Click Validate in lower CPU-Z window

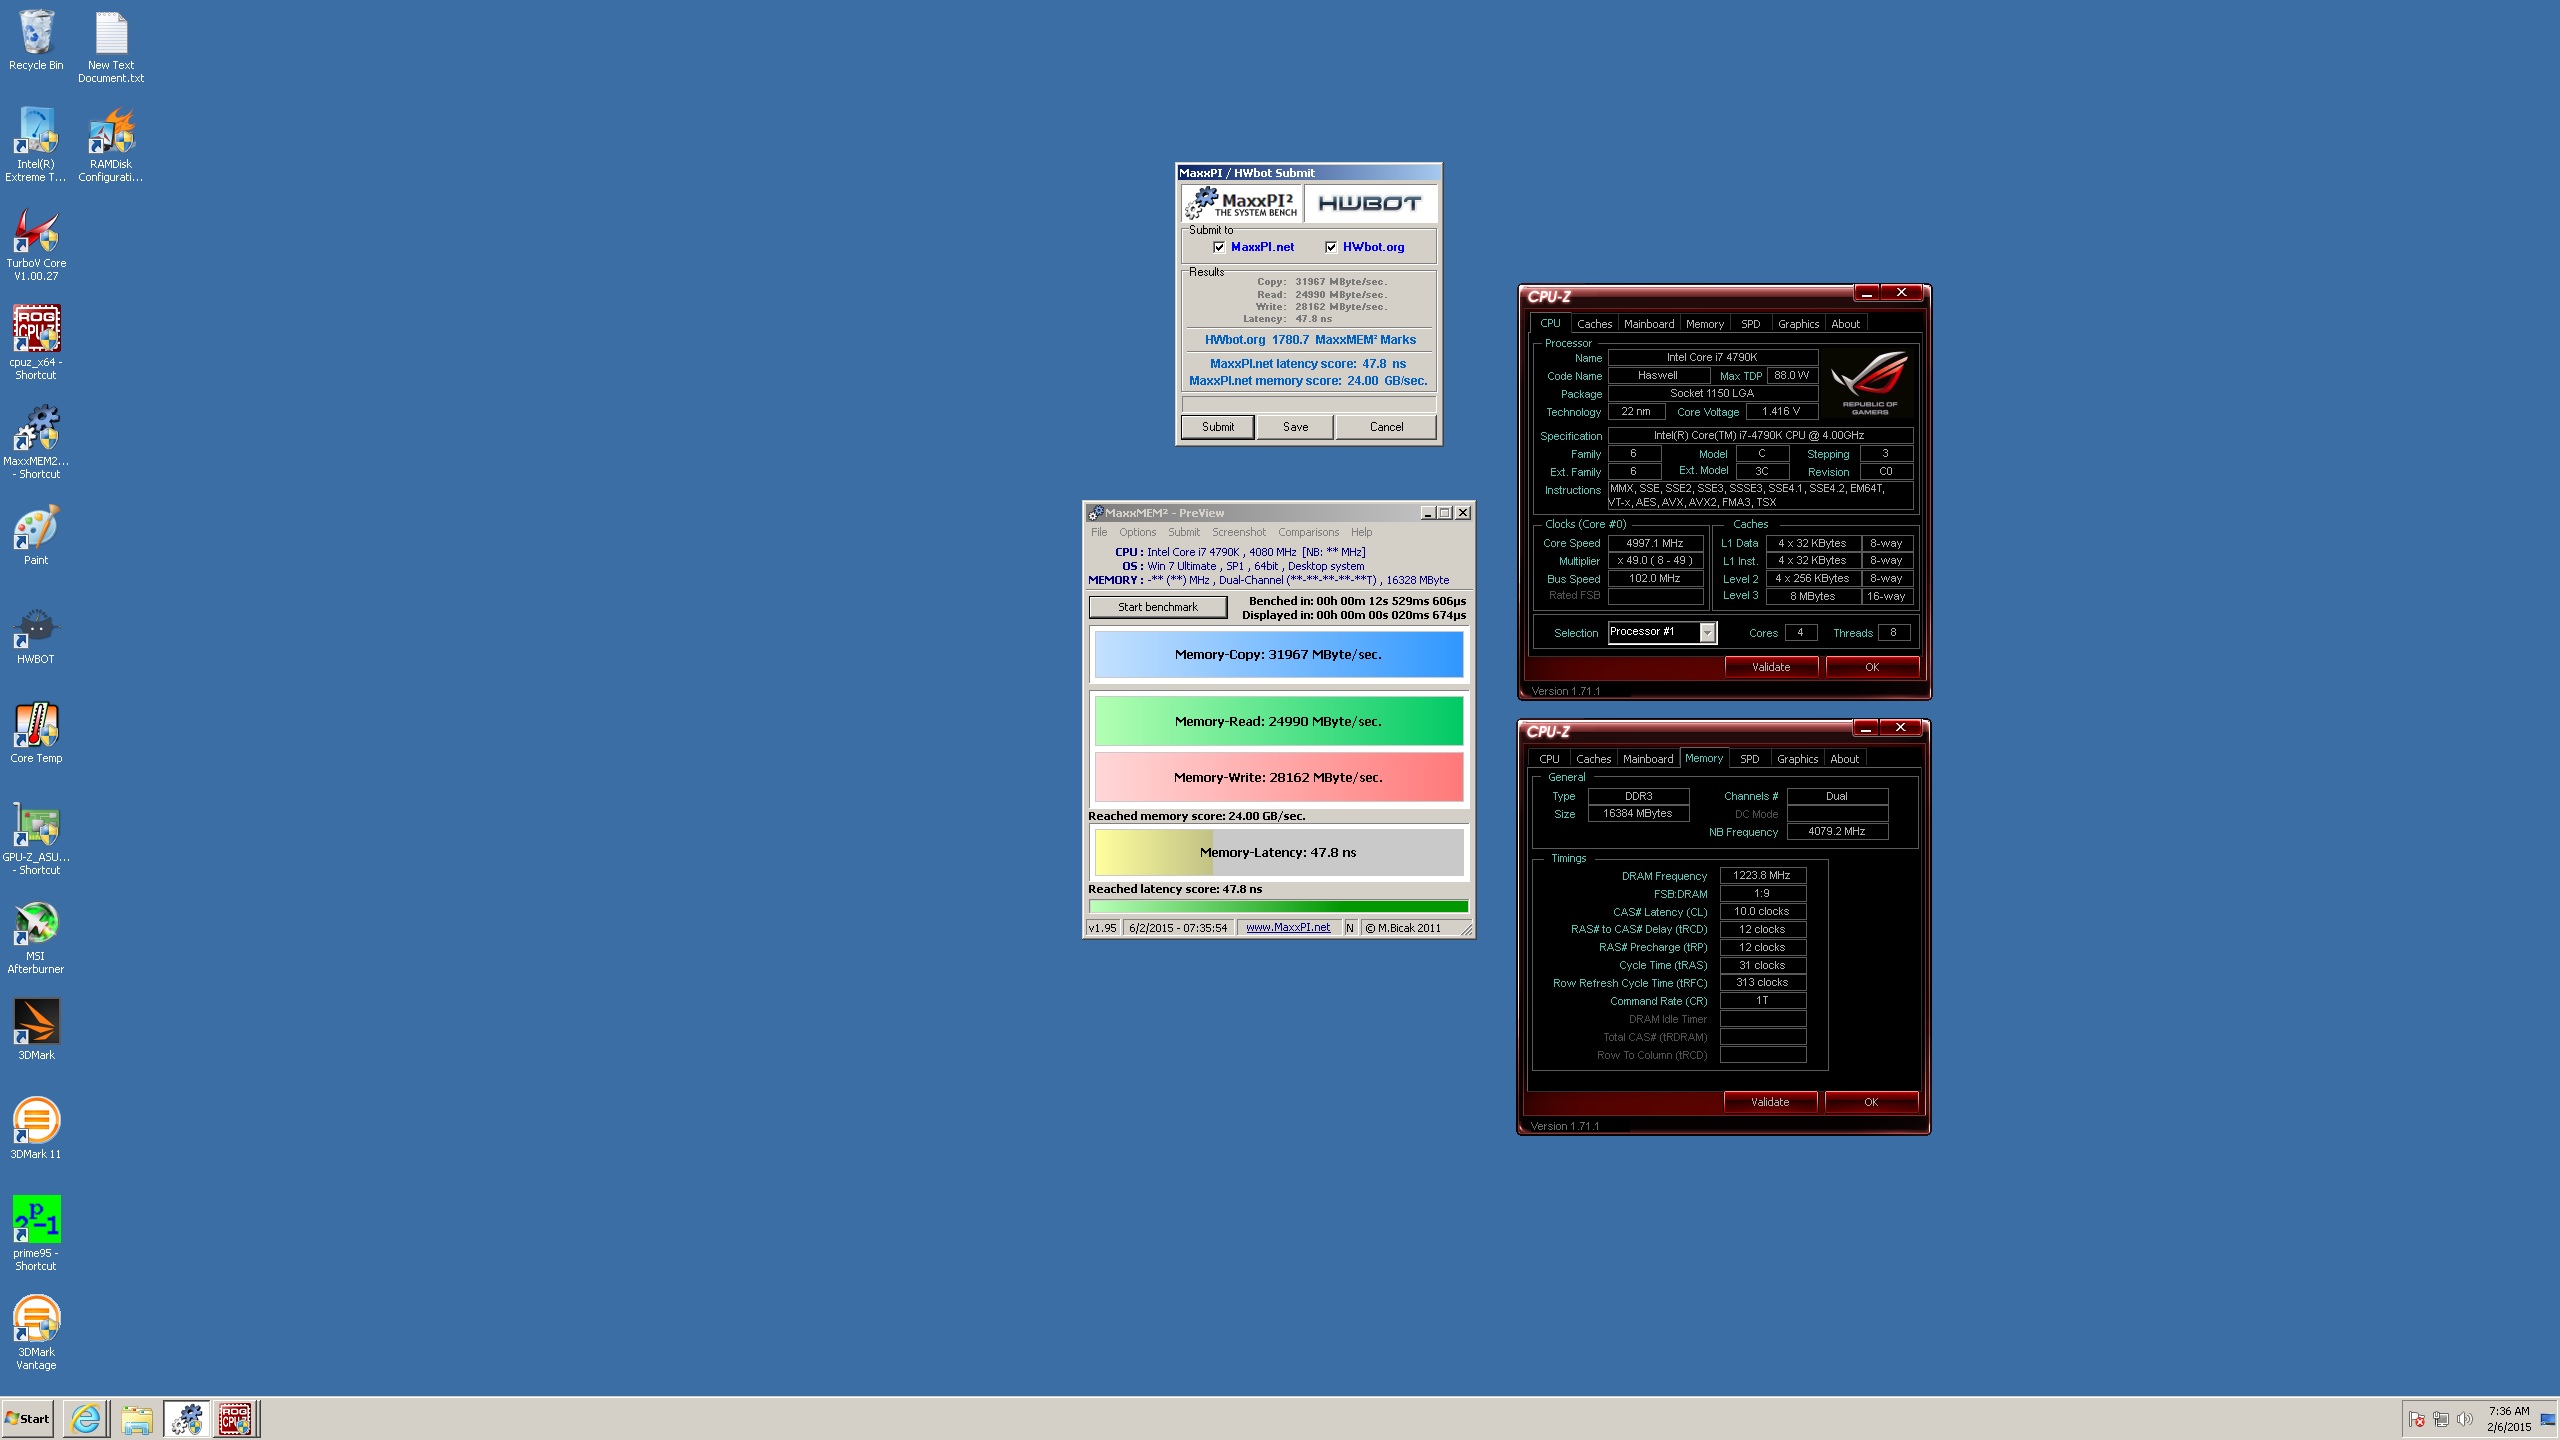click(x=1769, y=1102)
